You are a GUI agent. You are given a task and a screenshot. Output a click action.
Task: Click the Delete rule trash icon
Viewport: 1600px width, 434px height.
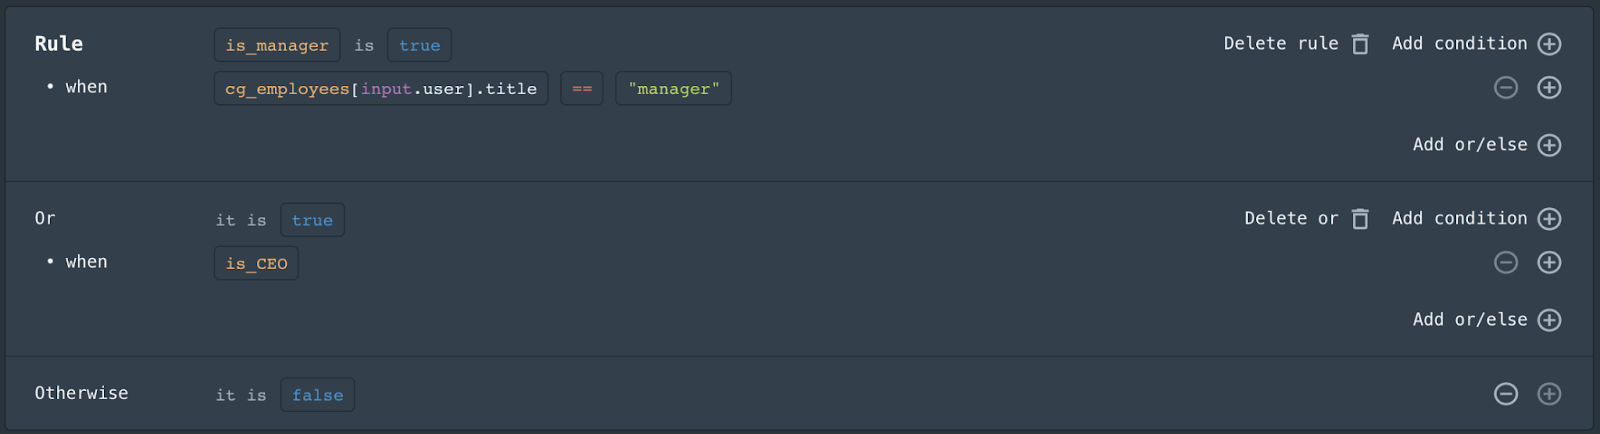[x=1360, y=44]
